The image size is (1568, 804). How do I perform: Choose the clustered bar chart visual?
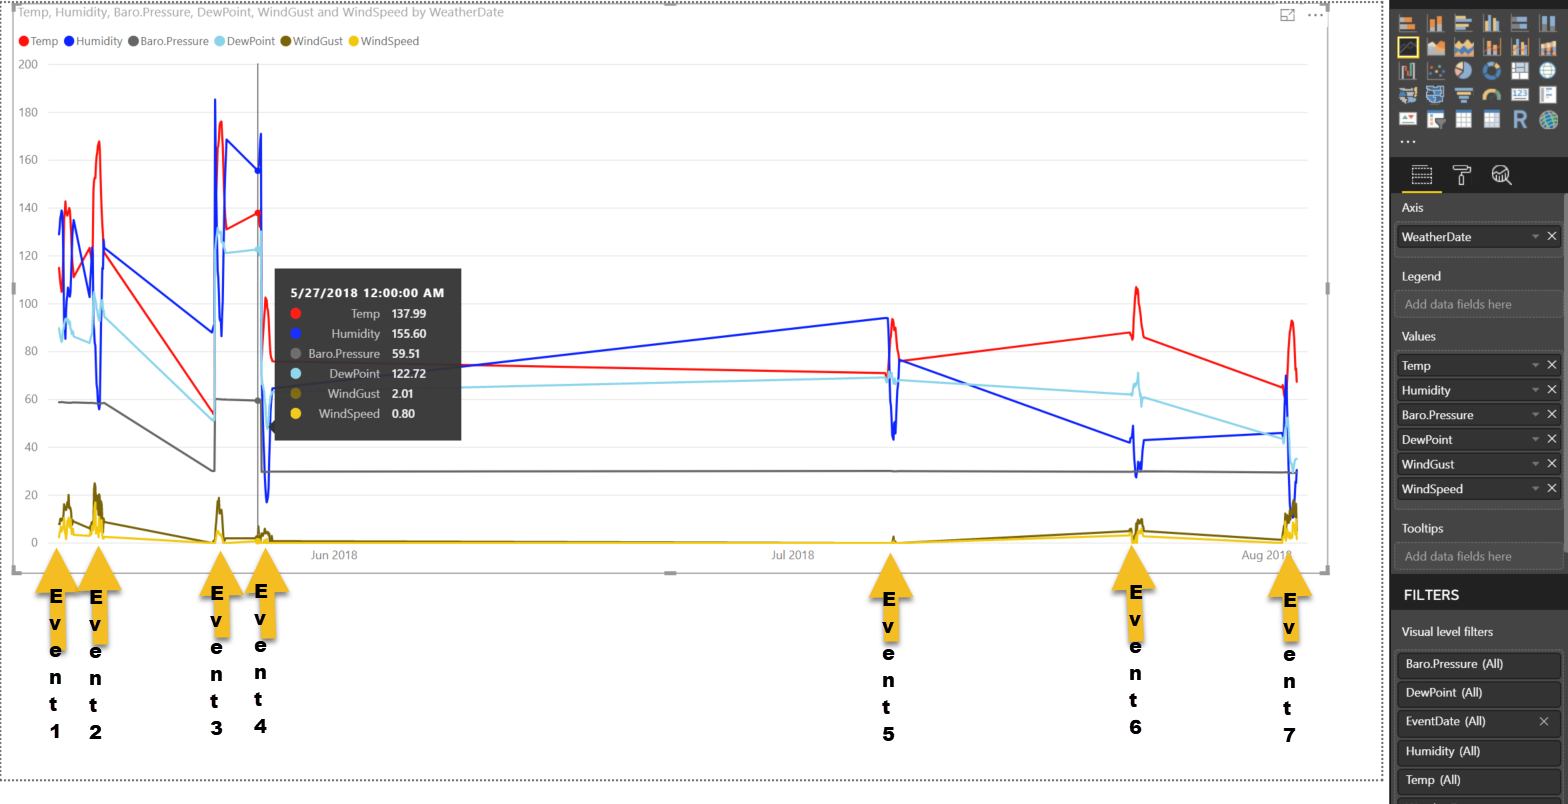[1464, 23]
